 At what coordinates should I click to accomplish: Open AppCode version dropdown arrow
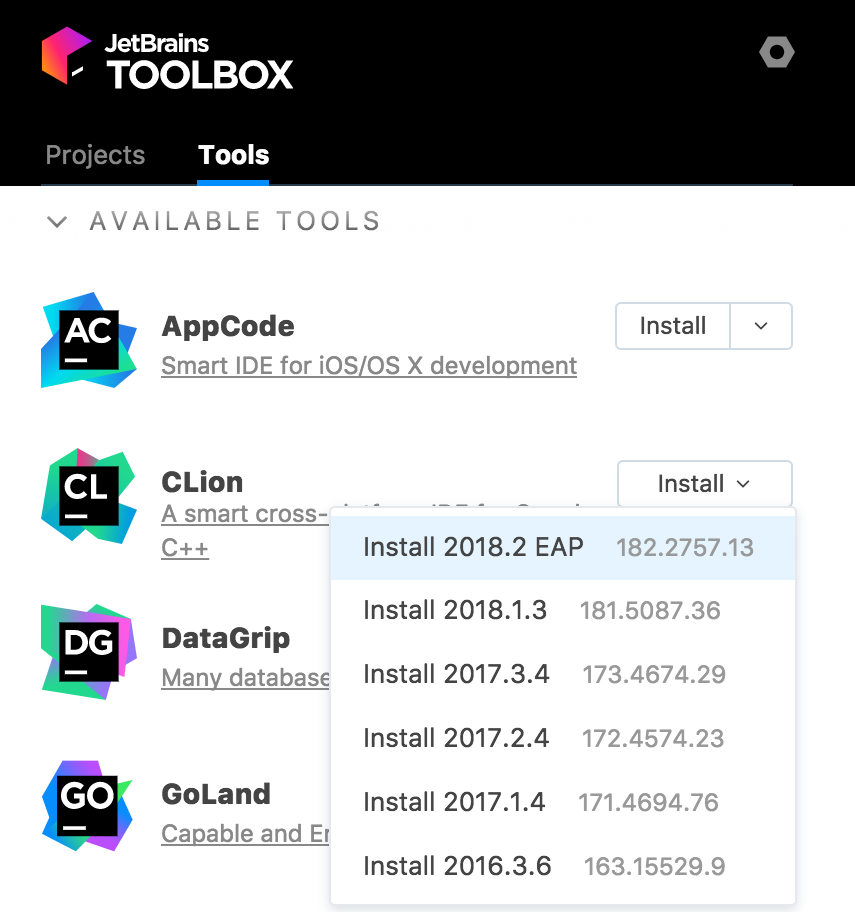(761, 326)
